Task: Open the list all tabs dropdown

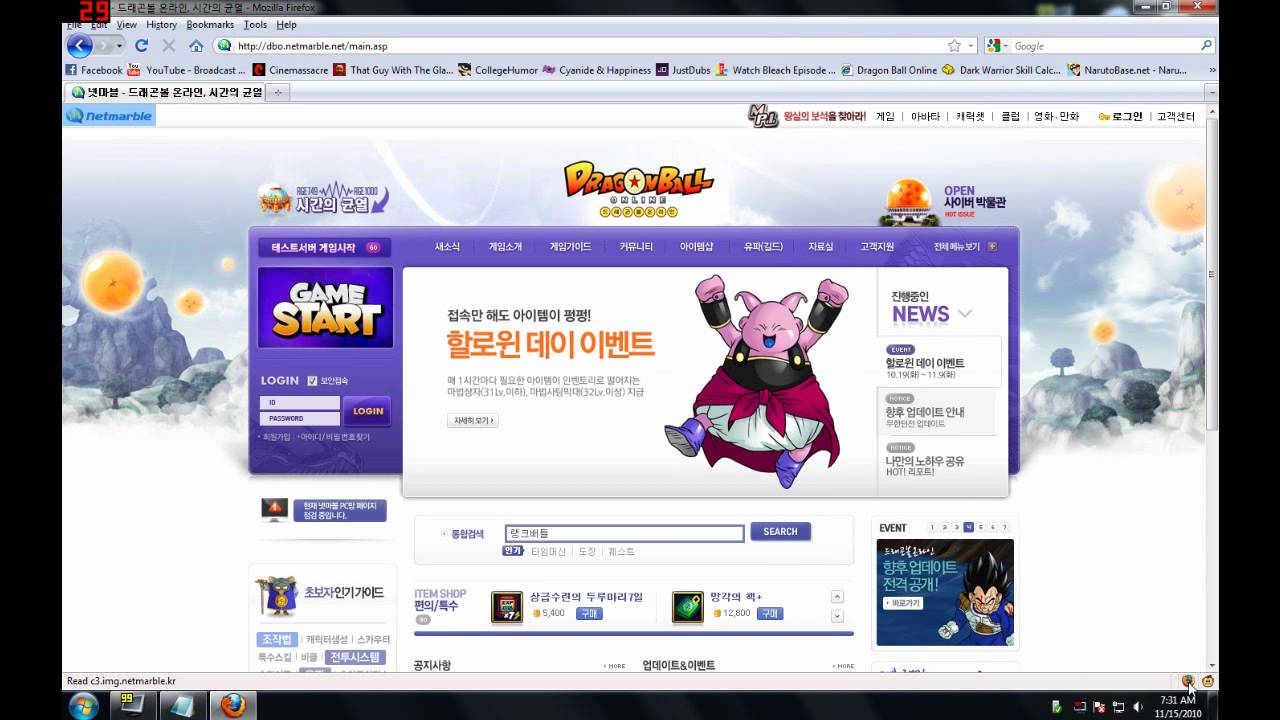Action: 1212,92
